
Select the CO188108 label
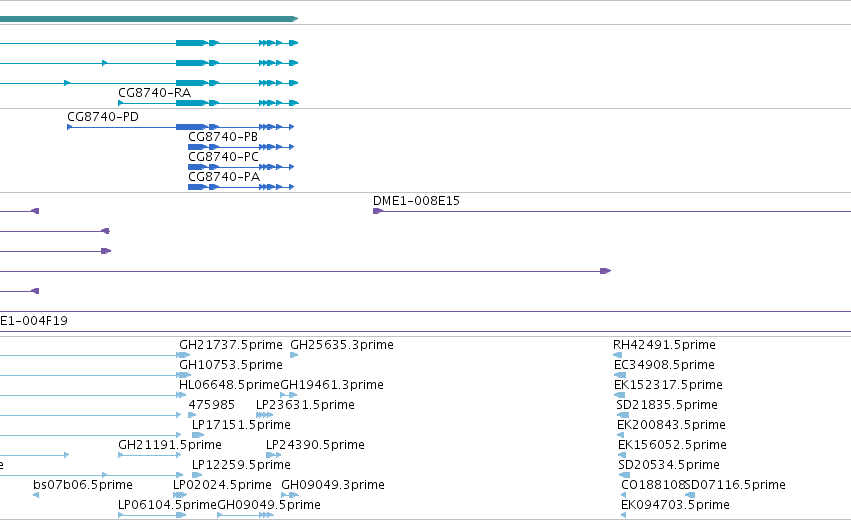(653, 485)
